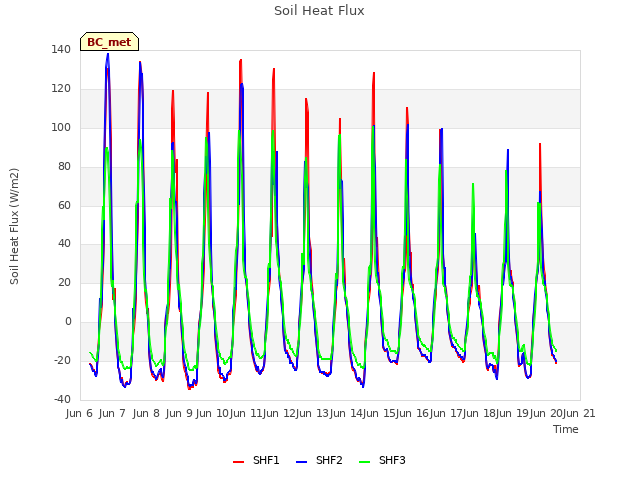The height and width of the screenshot is (480, 640).
Task: Click the 60 y-axis tick label
Action: click(x=63, y=205)
